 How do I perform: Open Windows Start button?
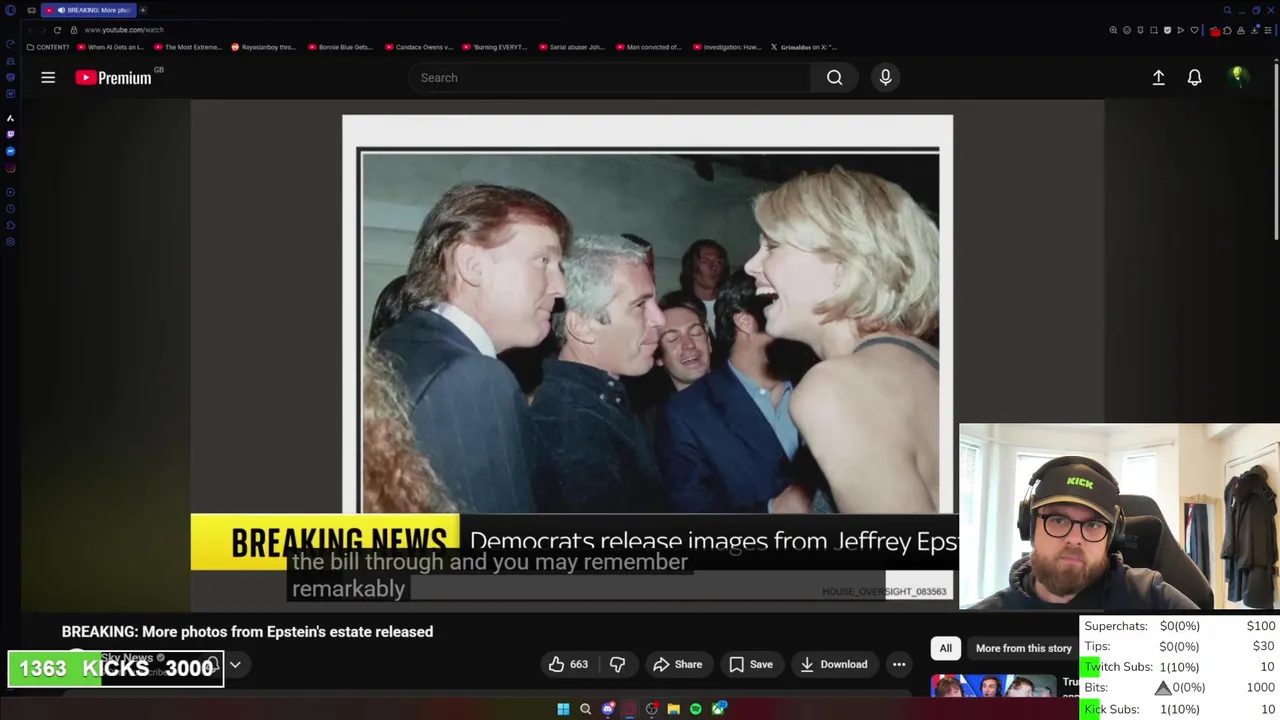click(563, 709)
